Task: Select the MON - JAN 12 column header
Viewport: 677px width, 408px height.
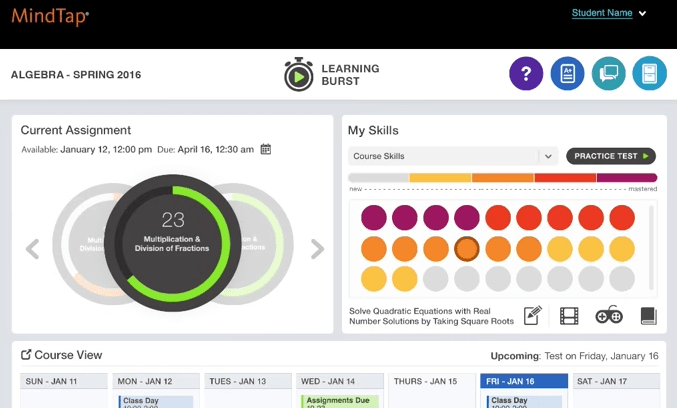Action: click(156, 381)
